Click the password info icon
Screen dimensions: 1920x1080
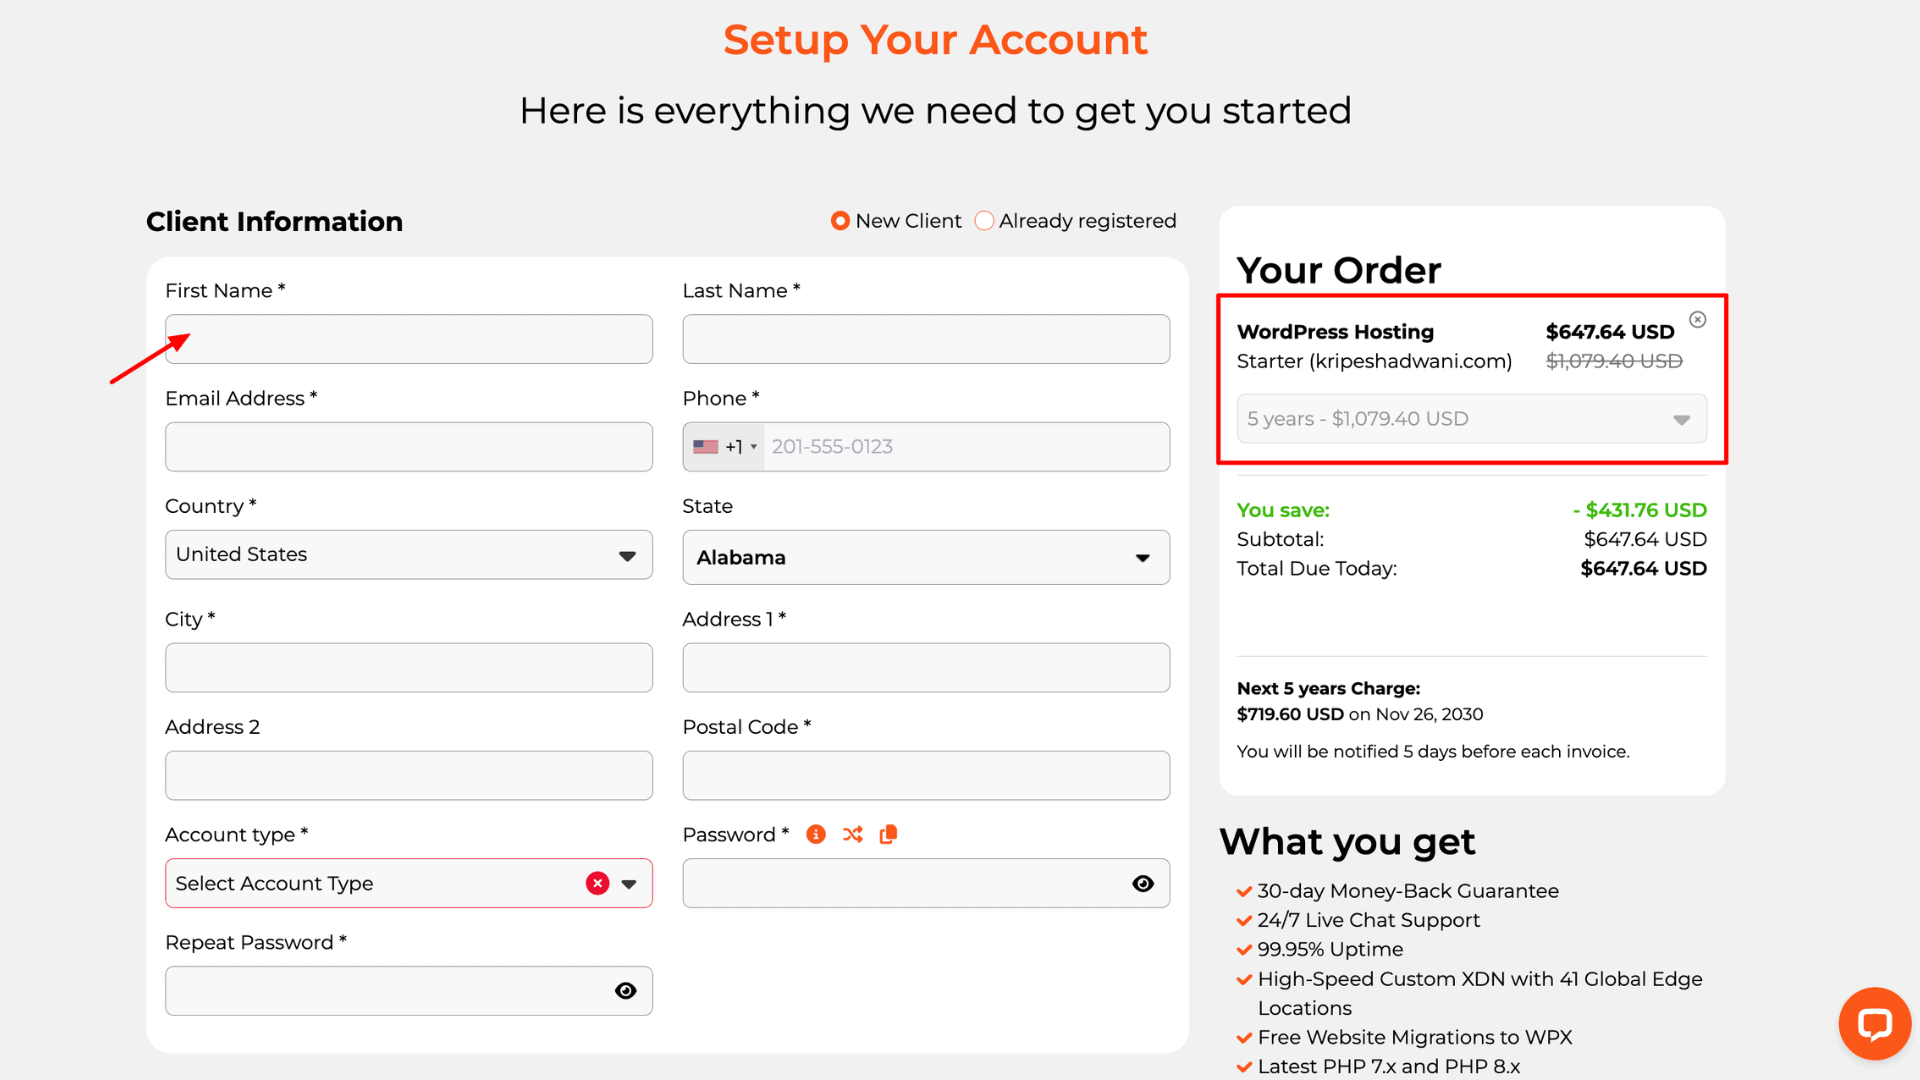click(x=816, y=834)
